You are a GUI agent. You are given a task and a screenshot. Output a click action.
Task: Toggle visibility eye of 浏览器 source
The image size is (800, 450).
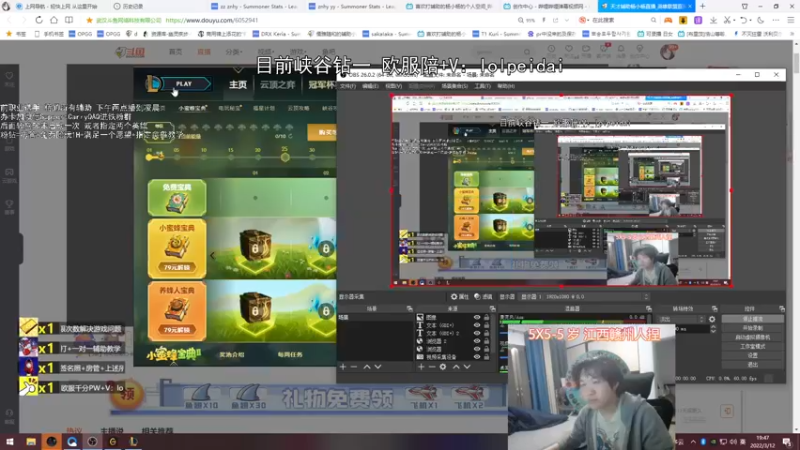477,349
